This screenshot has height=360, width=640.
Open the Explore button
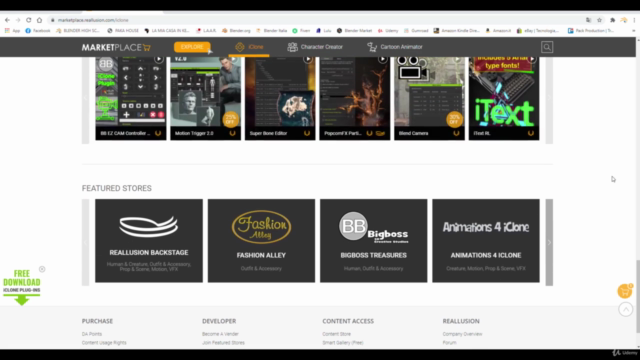[192, 47]
